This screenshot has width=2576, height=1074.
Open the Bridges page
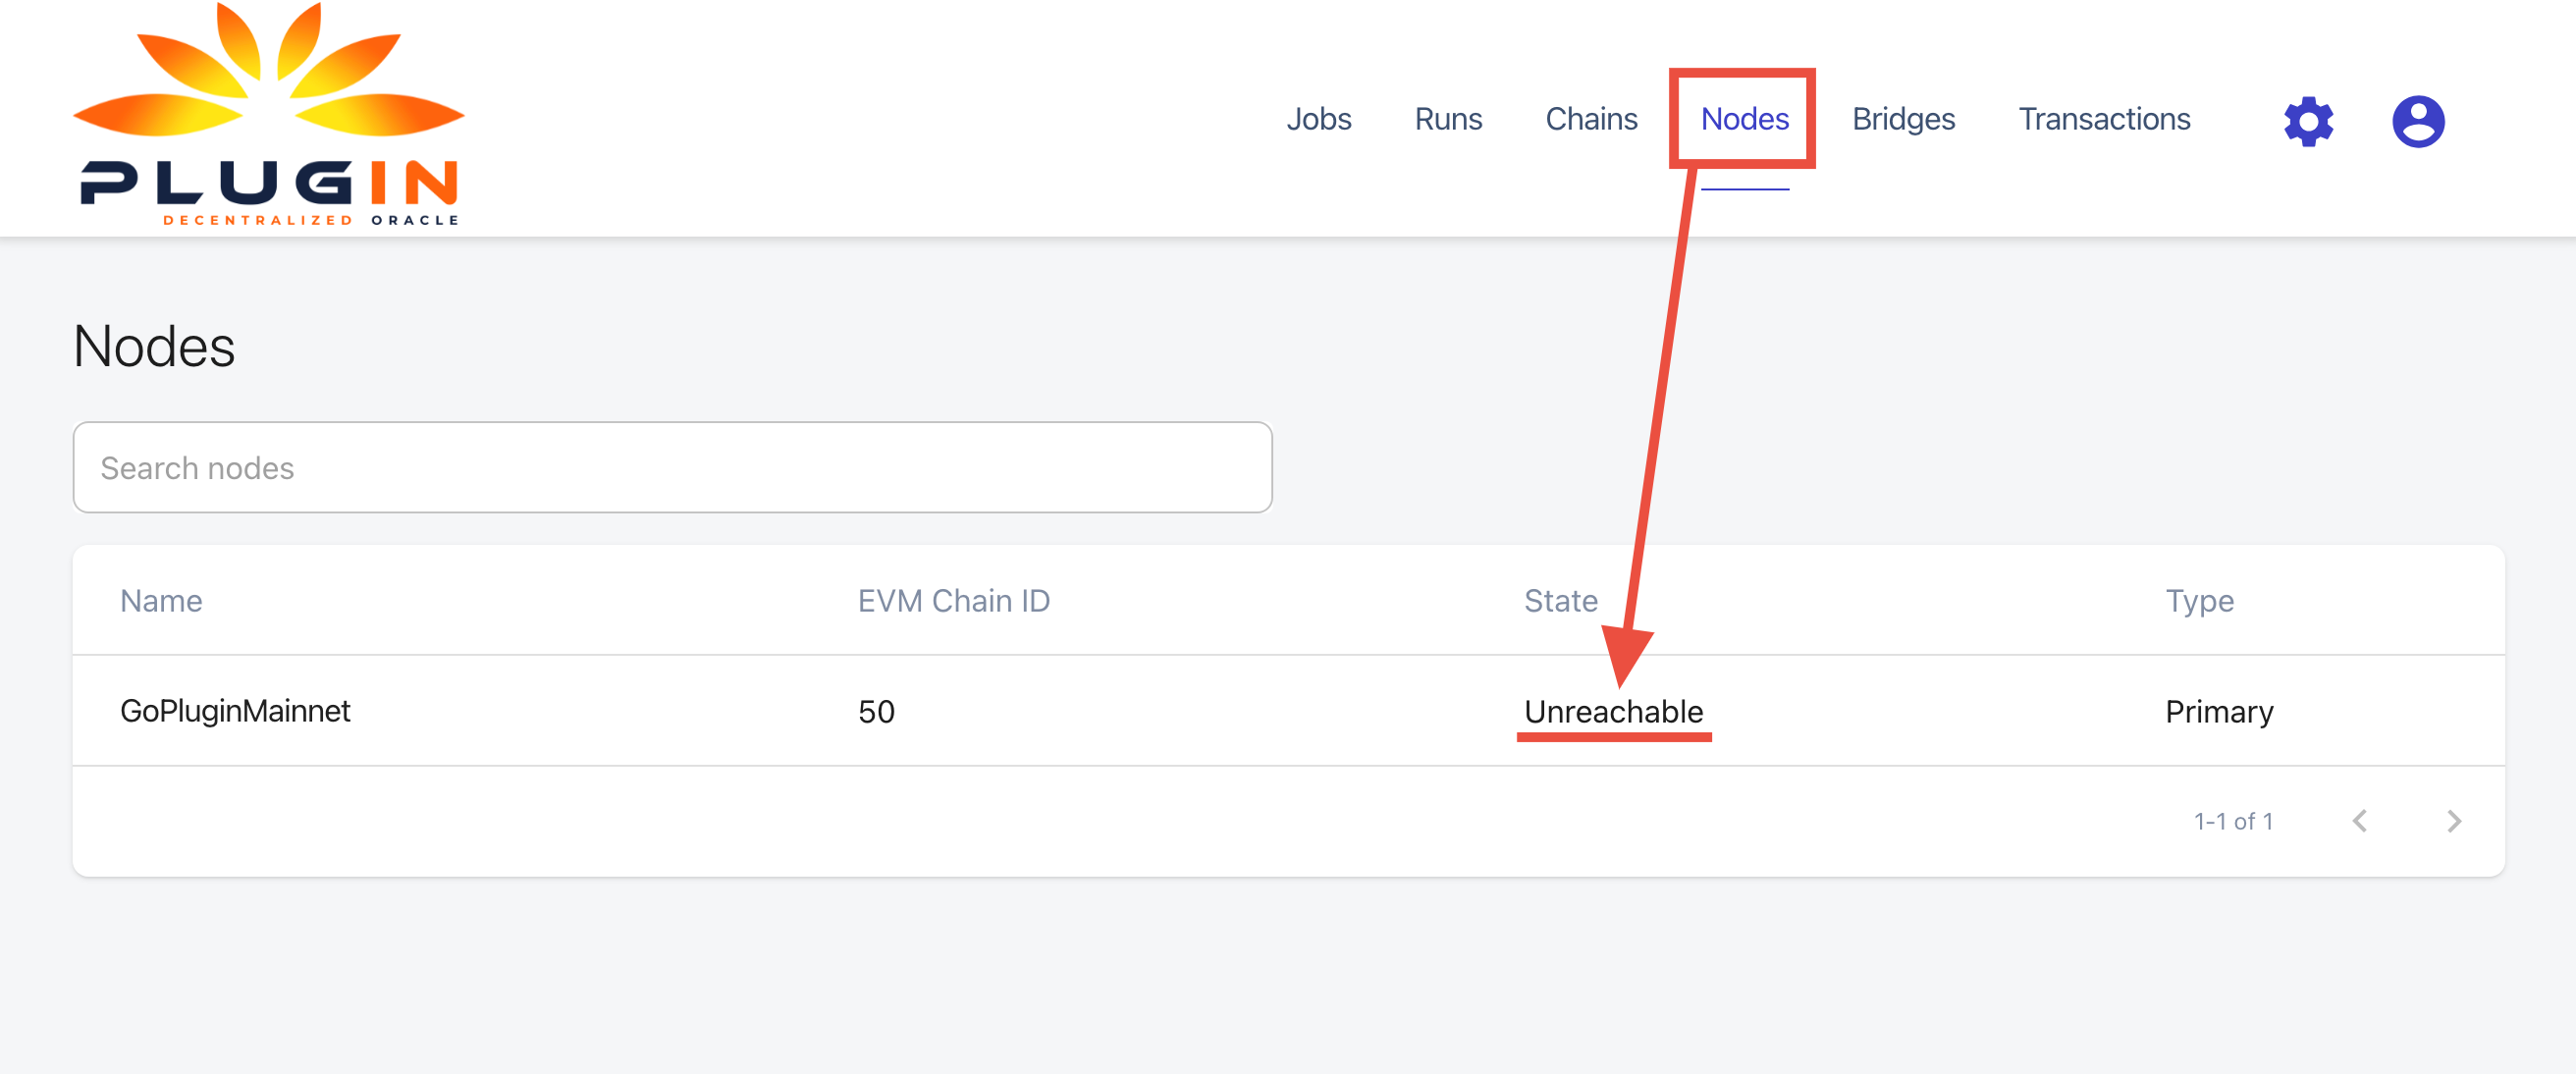(1903, 118)
